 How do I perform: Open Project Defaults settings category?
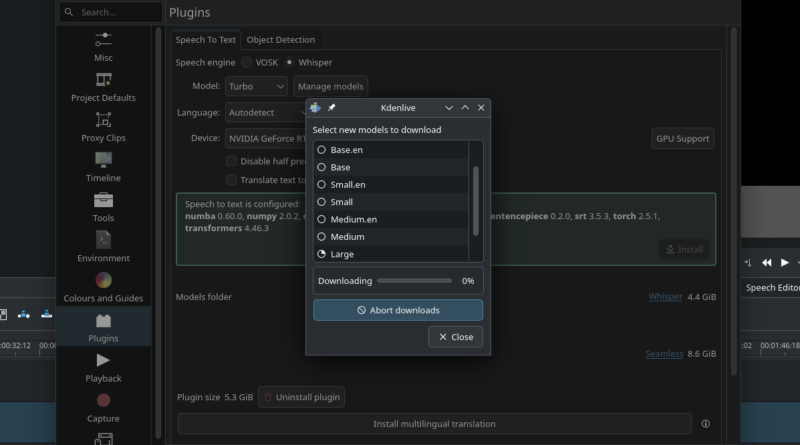103,87
